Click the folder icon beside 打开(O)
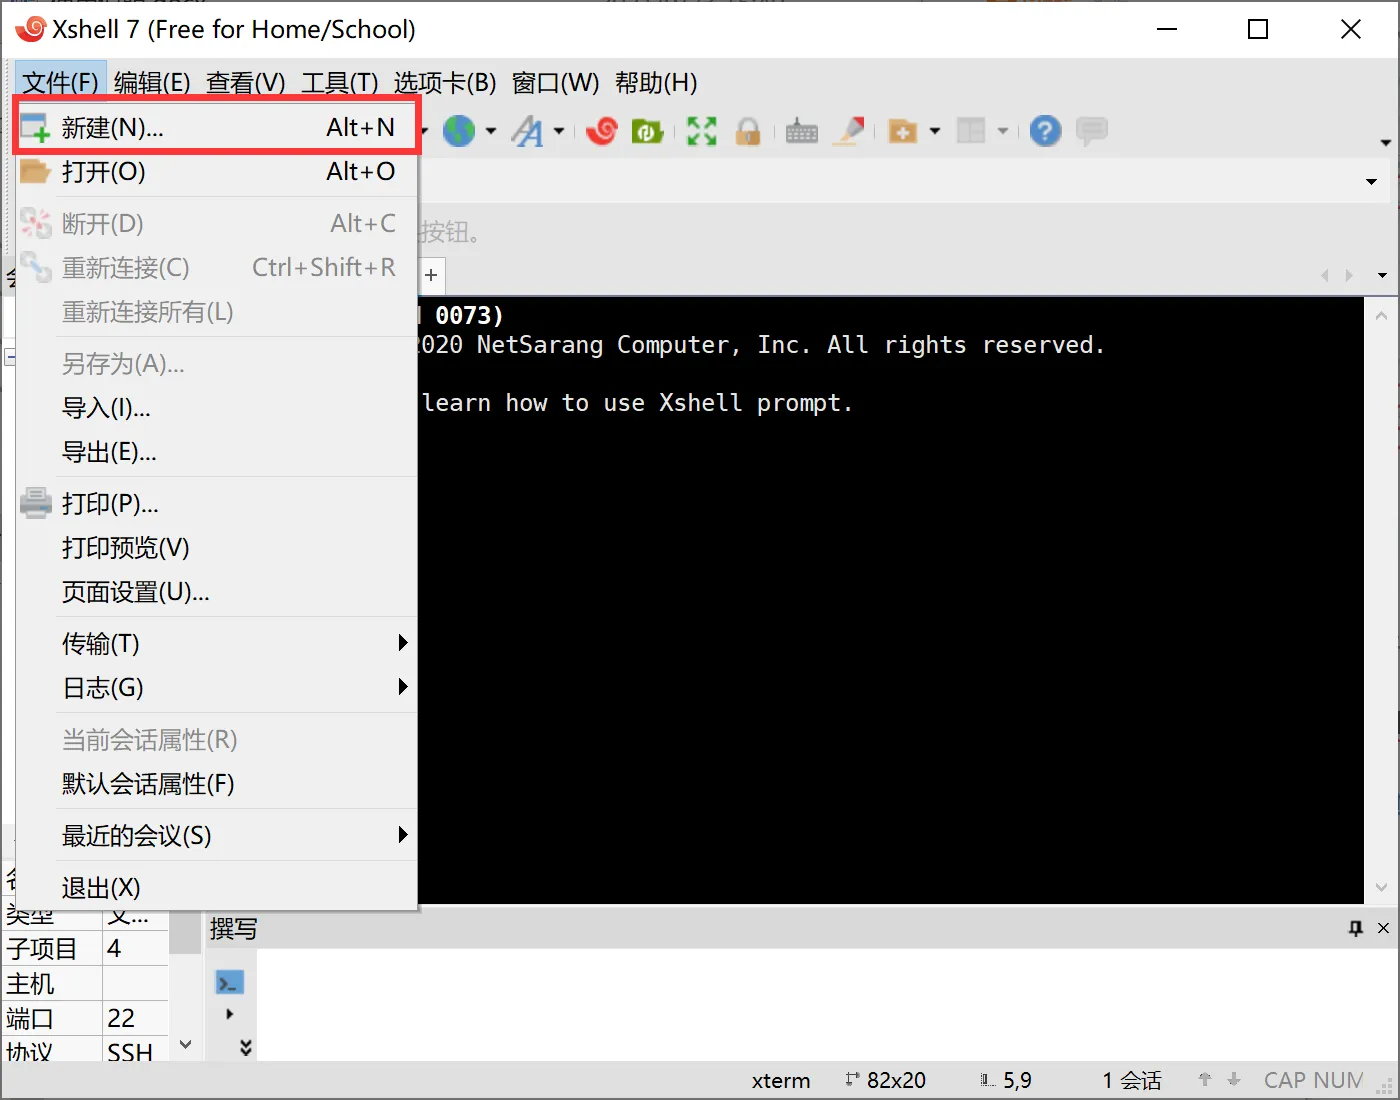The image size is (1400, 1100). coord(35,171)
